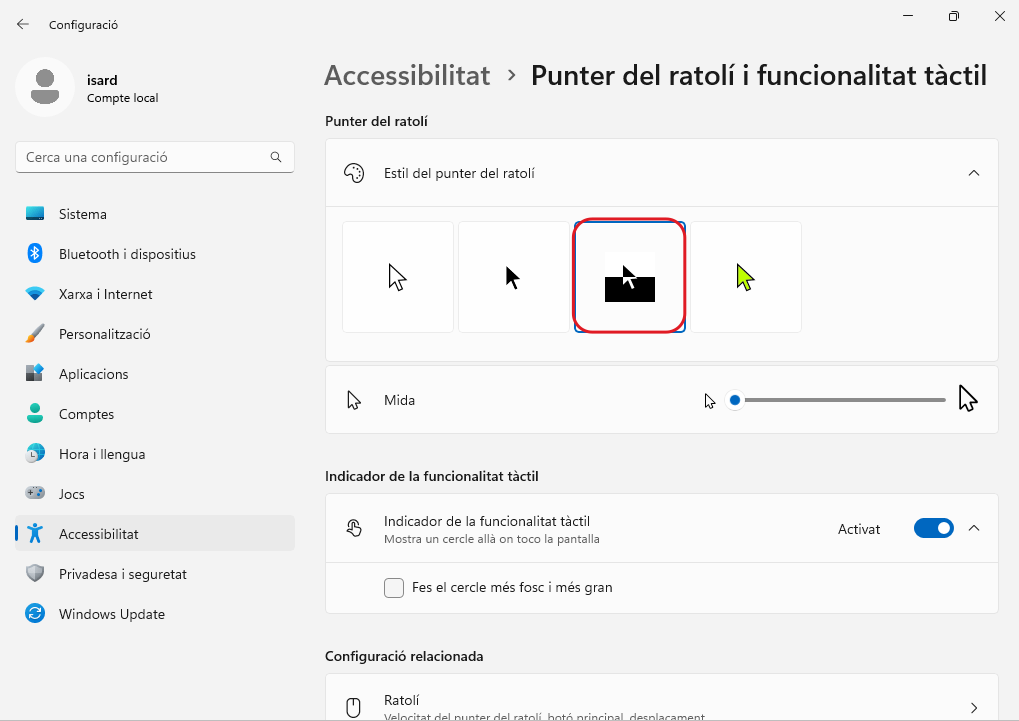The width and height of the screenshot is (1019, 721).
Task: Collapse the touch indicator options chevron
Action: (x=974, y=528)
